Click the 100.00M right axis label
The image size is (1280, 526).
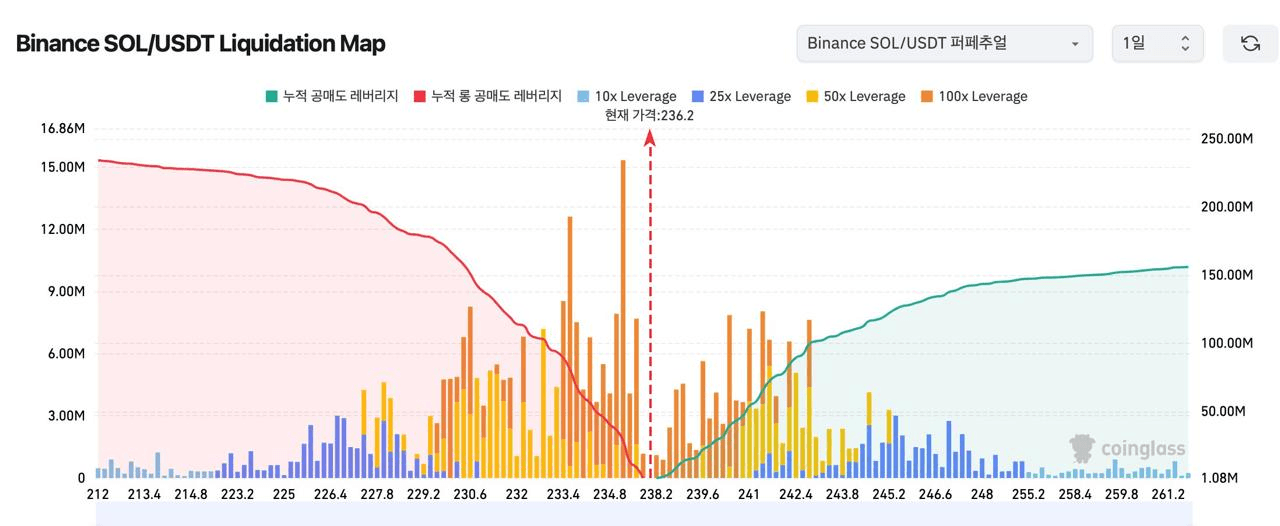(1226, 343)
